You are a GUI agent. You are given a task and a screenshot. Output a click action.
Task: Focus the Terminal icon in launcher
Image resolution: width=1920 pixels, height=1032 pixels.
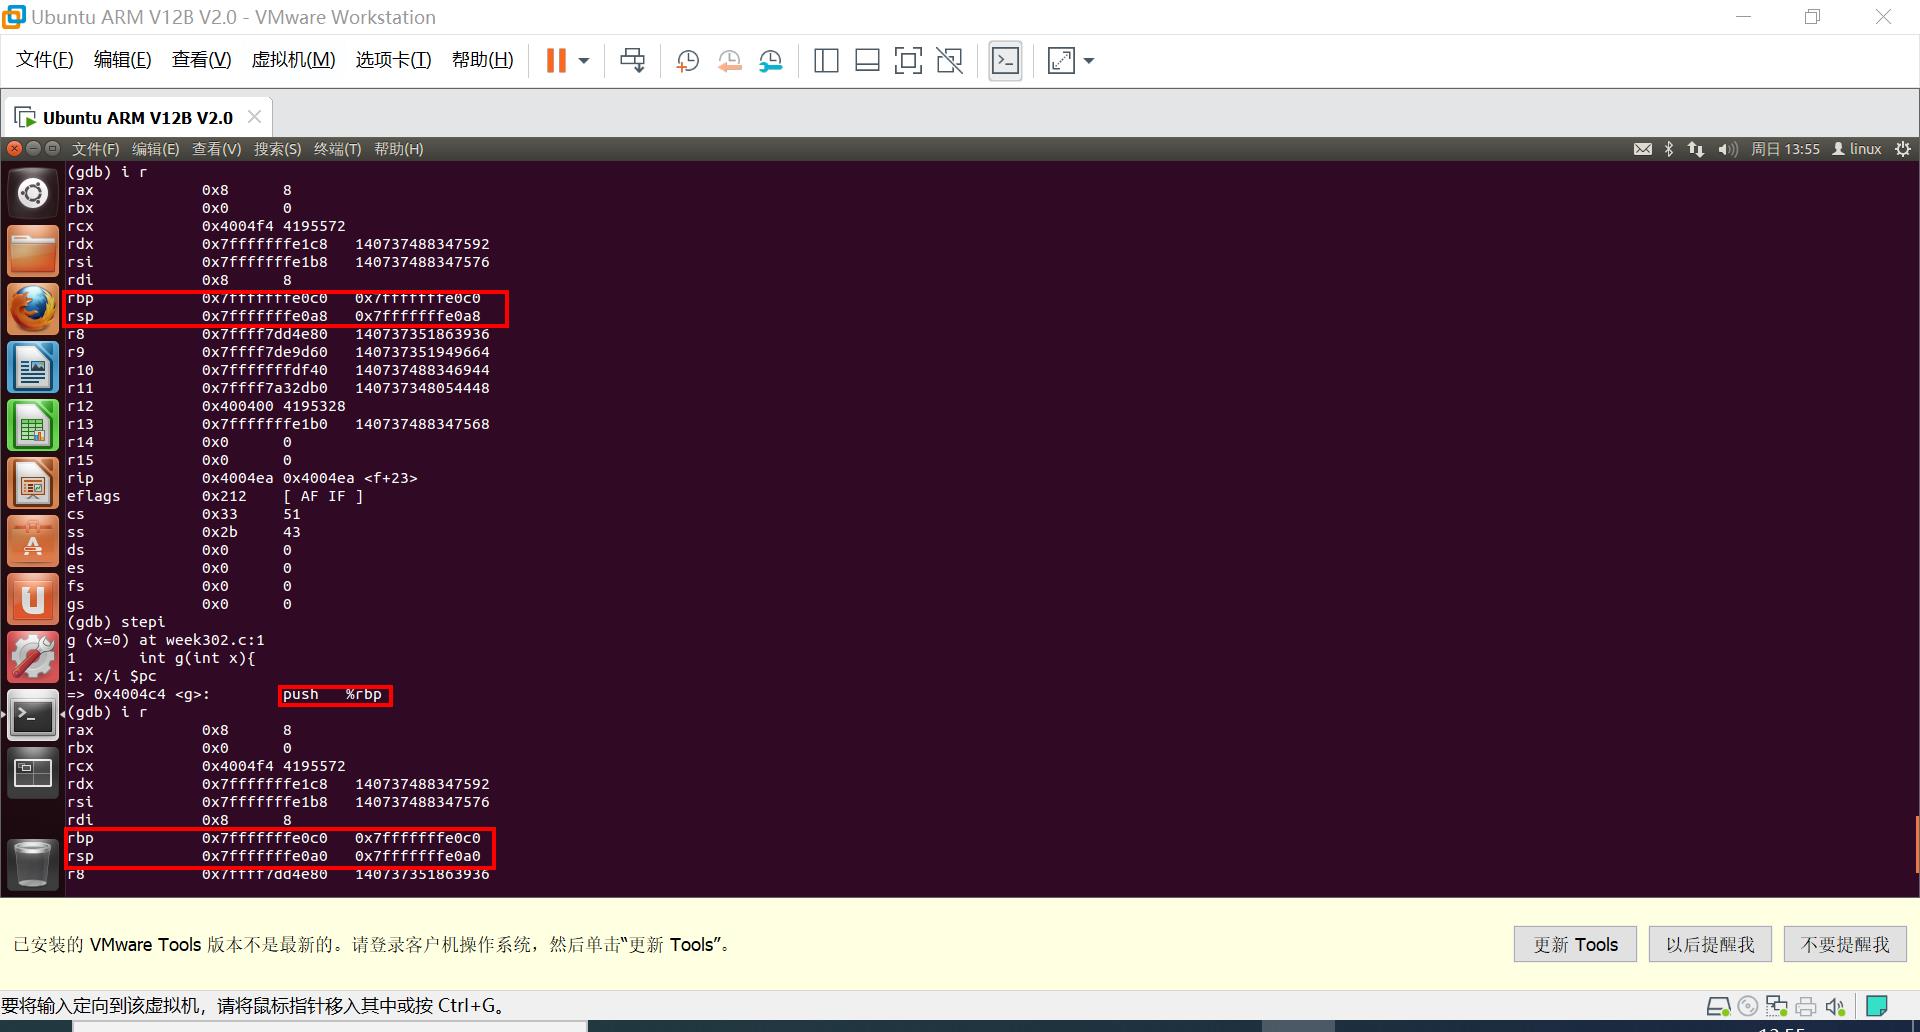(33, 715)
